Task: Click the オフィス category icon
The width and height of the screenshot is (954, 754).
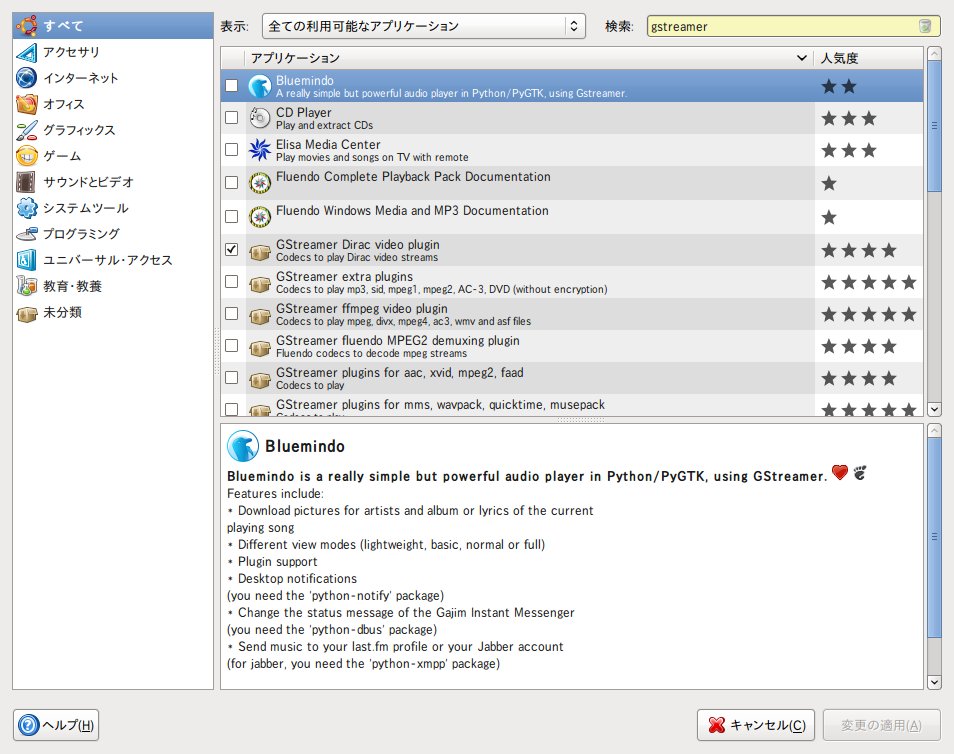Action: point(27,104)
